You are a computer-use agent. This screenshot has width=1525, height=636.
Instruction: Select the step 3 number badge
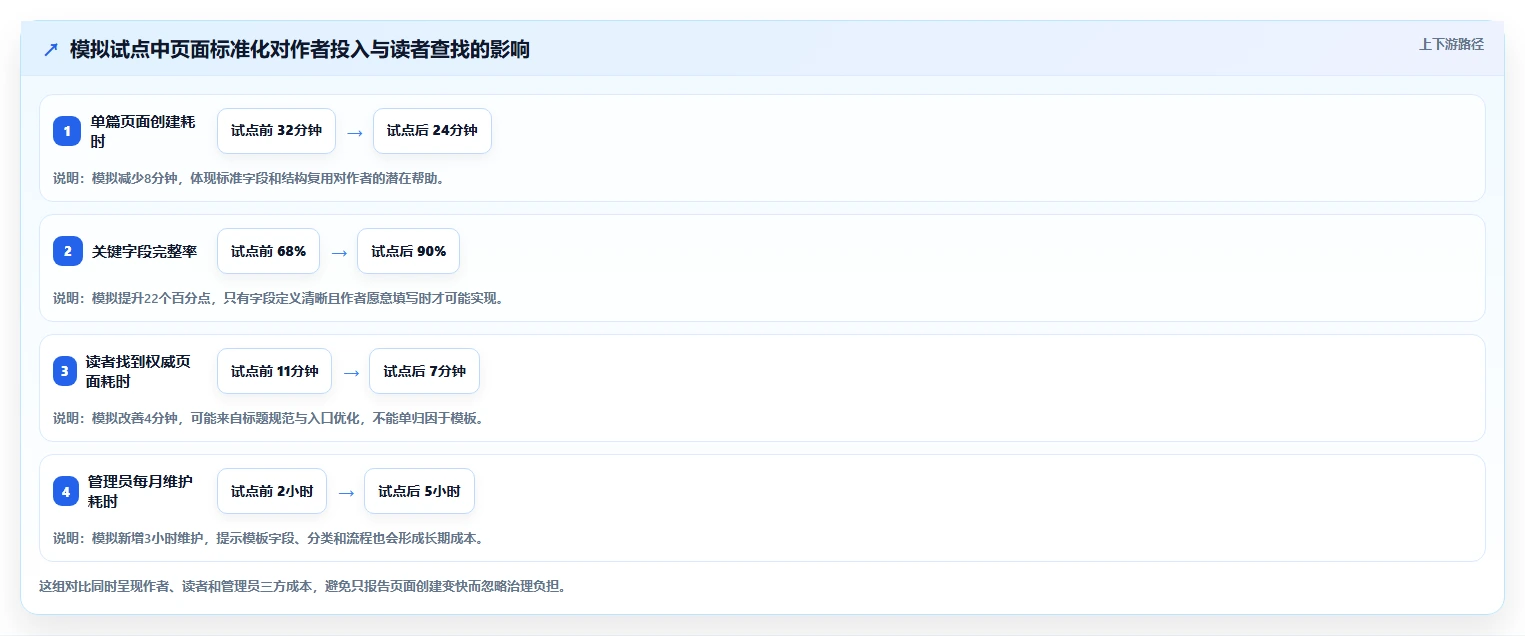click(65, 371)
